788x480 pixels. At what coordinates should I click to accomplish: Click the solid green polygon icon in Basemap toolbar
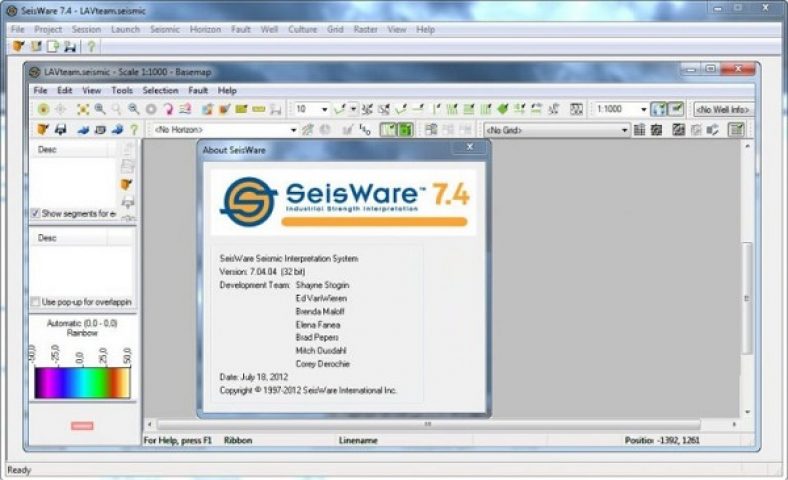tap(503, 109)
